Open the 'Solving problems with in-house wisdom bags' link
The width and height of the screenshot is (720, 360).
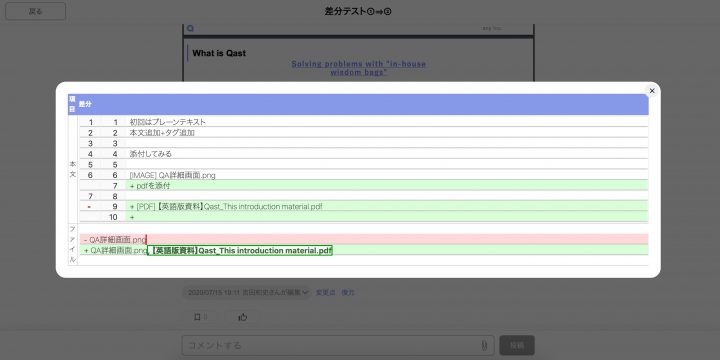pos(359,68)
